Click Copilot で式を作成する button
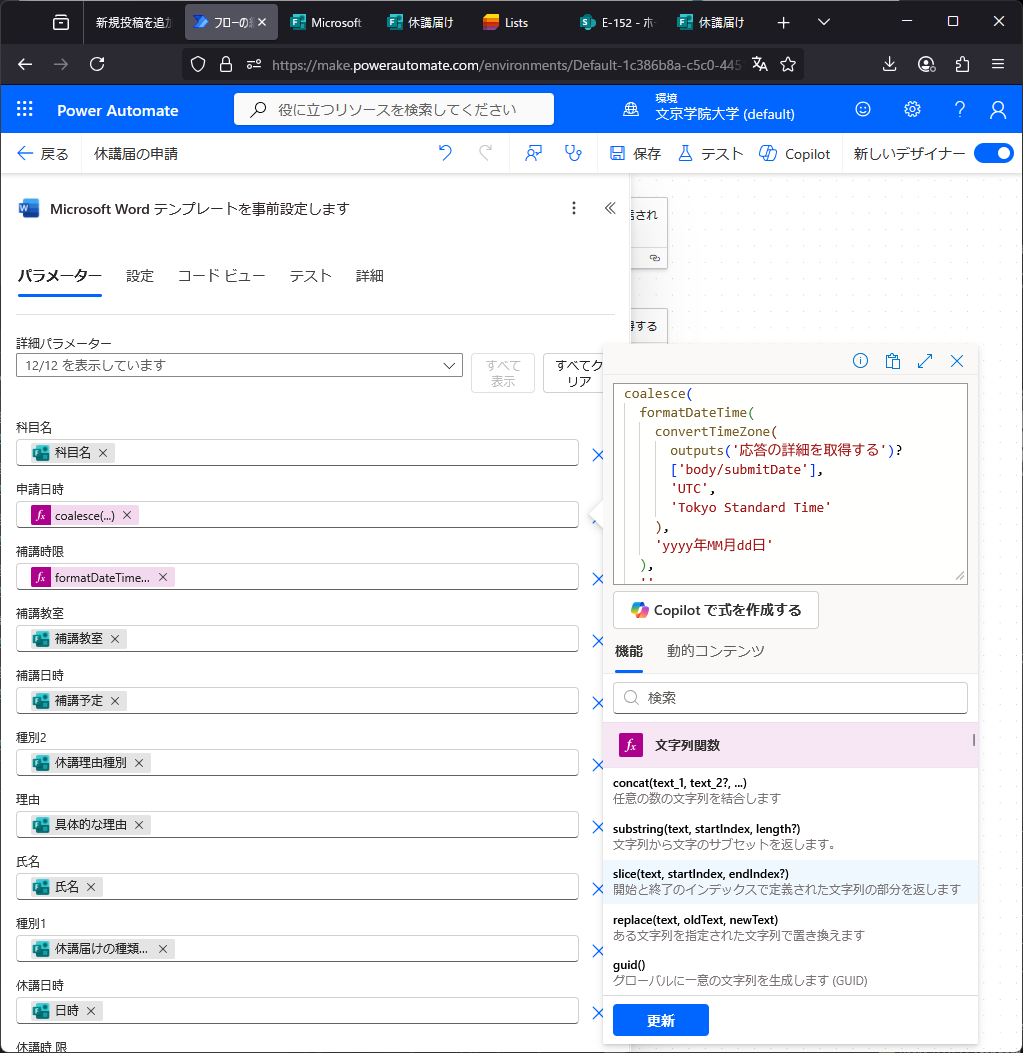This screenshot has width=1023, height=1053. coord(716,610)
